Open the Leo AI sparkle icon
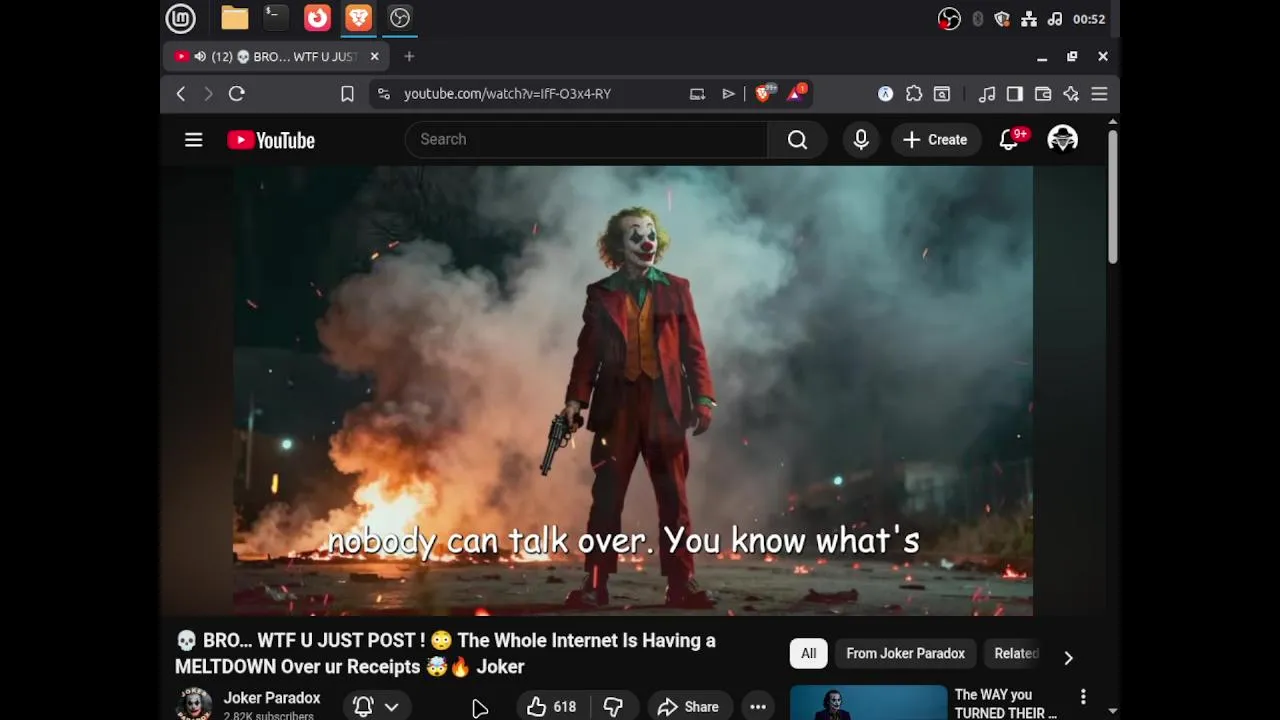 pos(1071,94)
